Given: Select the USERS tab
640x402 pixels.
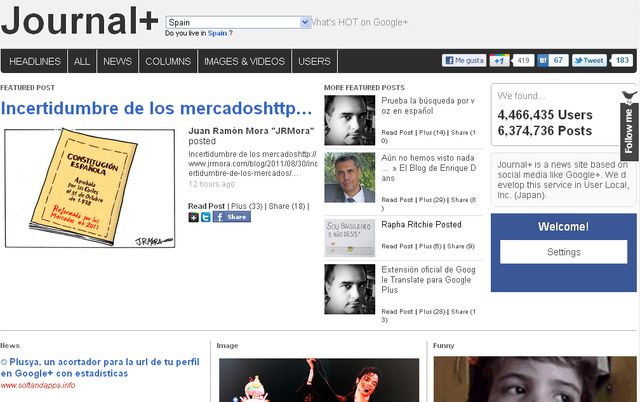Looking at the screenshot, I should 314,61.
